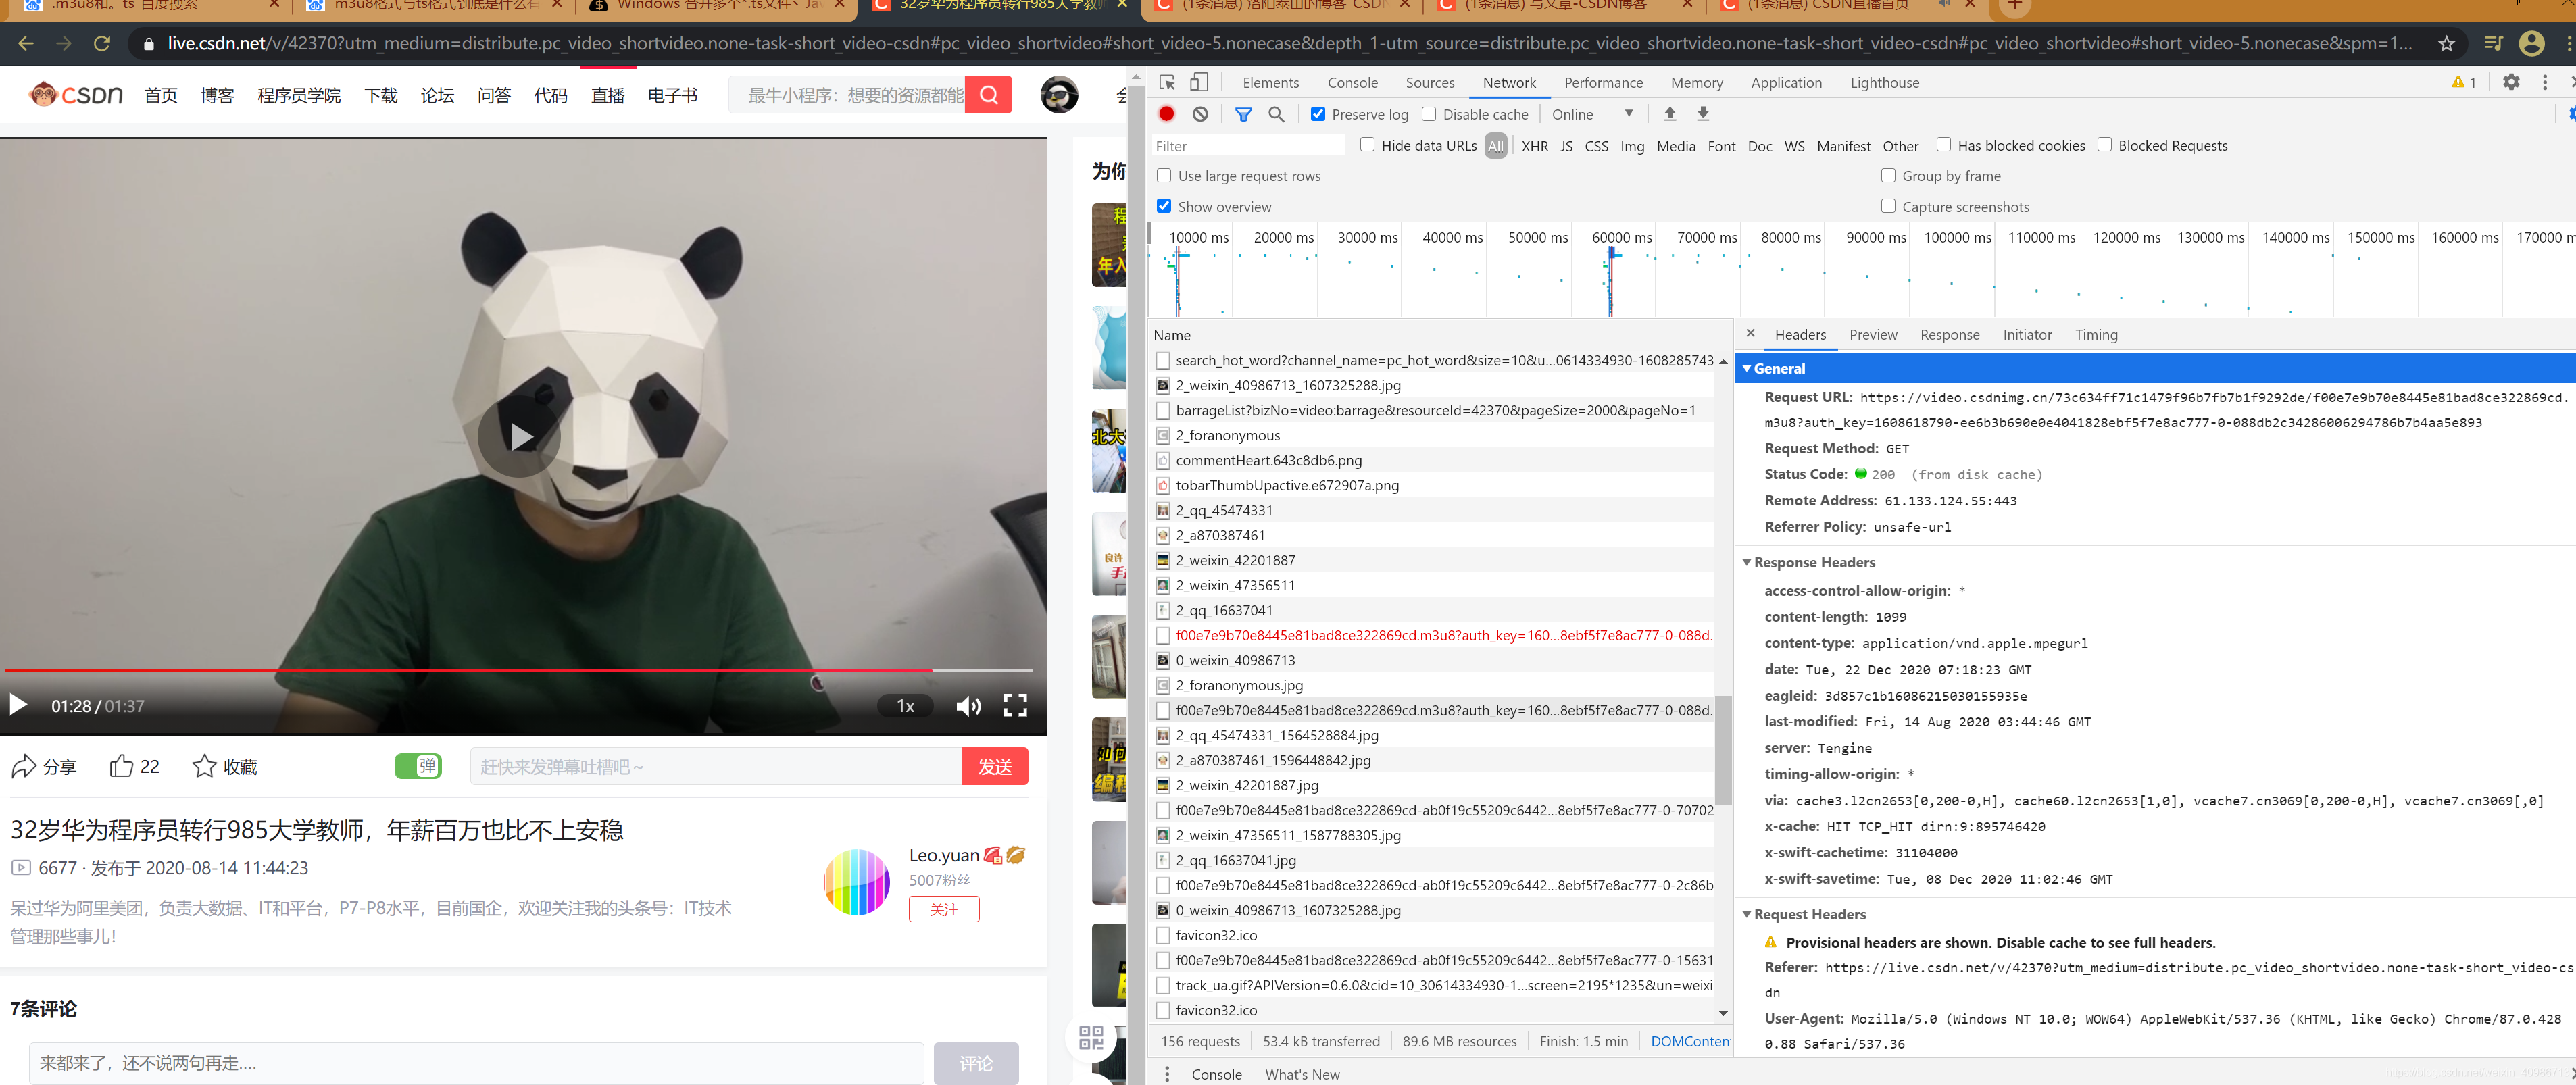Check the Hide data URLs checkbox

click(x=1367, y=145)
